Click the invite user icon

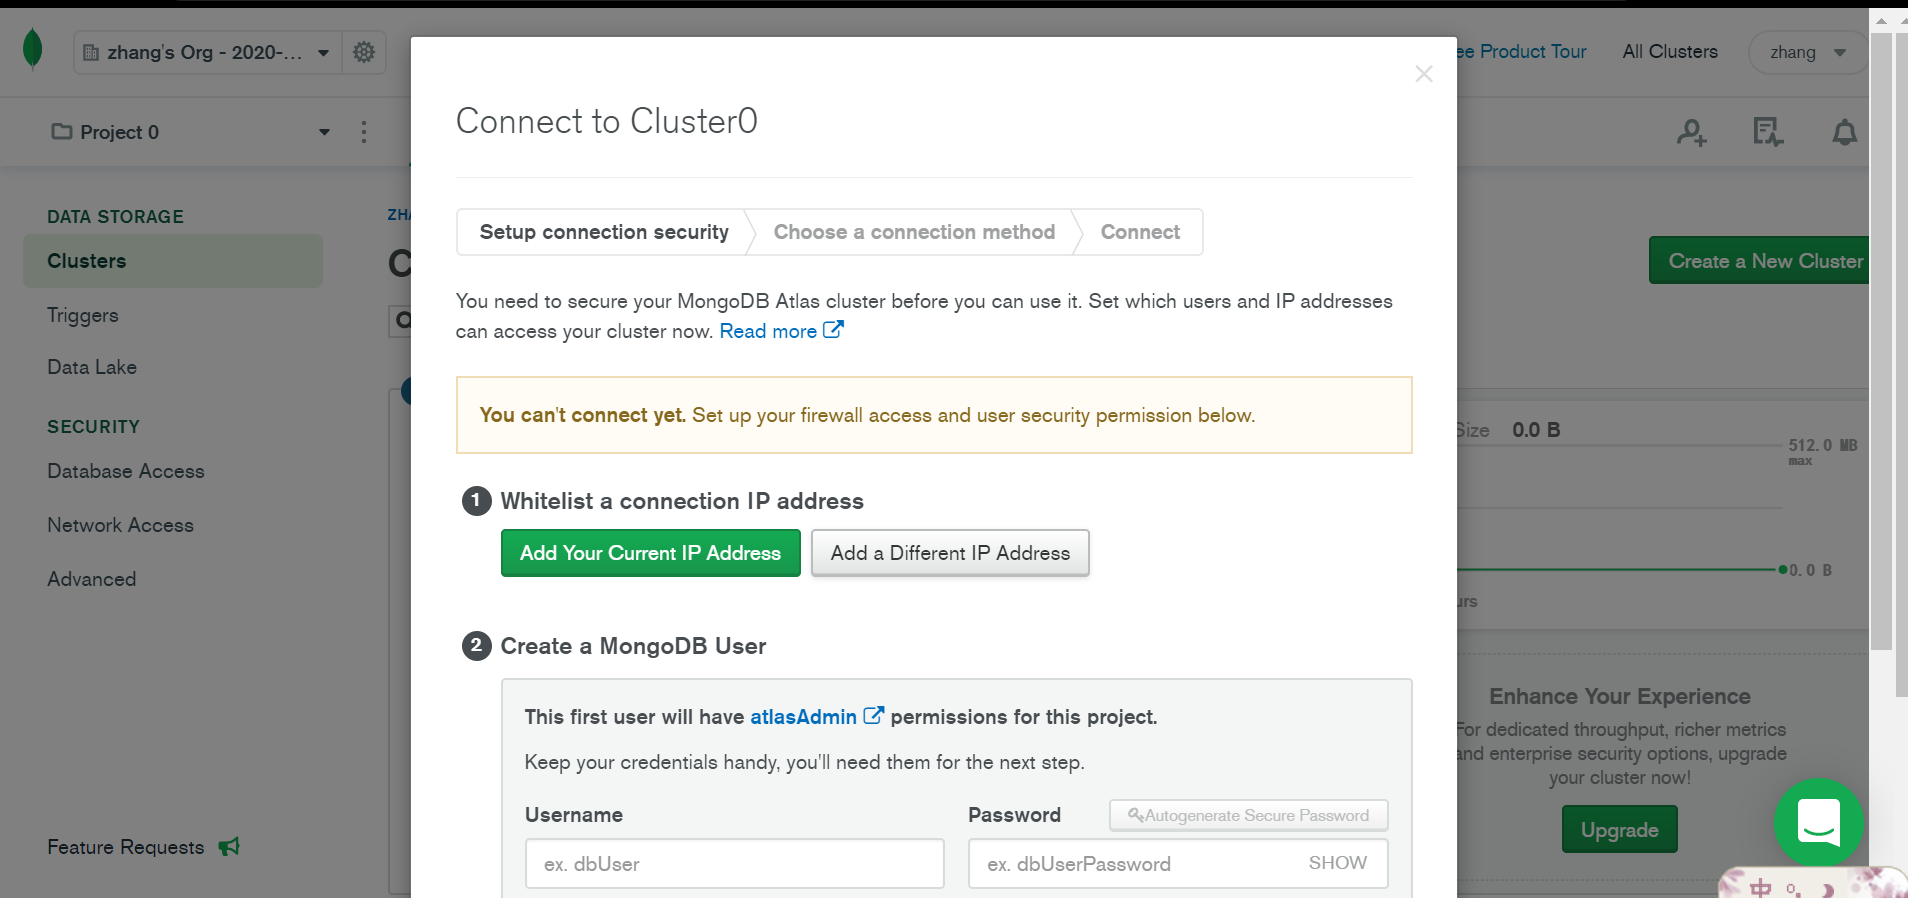click(1691, 132)
